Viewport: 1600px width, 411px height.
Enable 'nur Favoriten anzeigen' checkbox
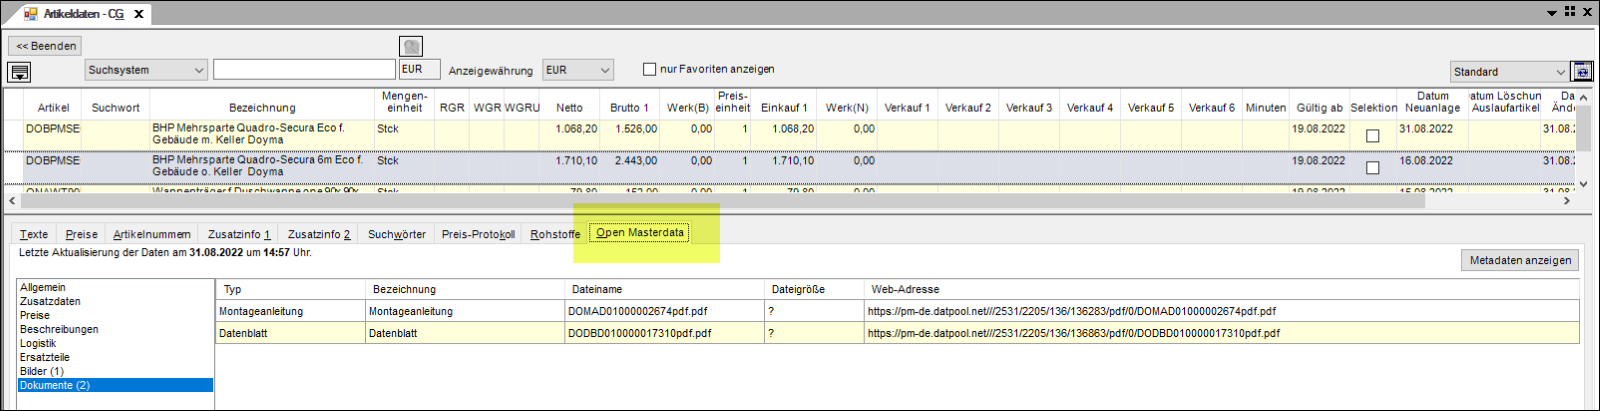[649, 69]
